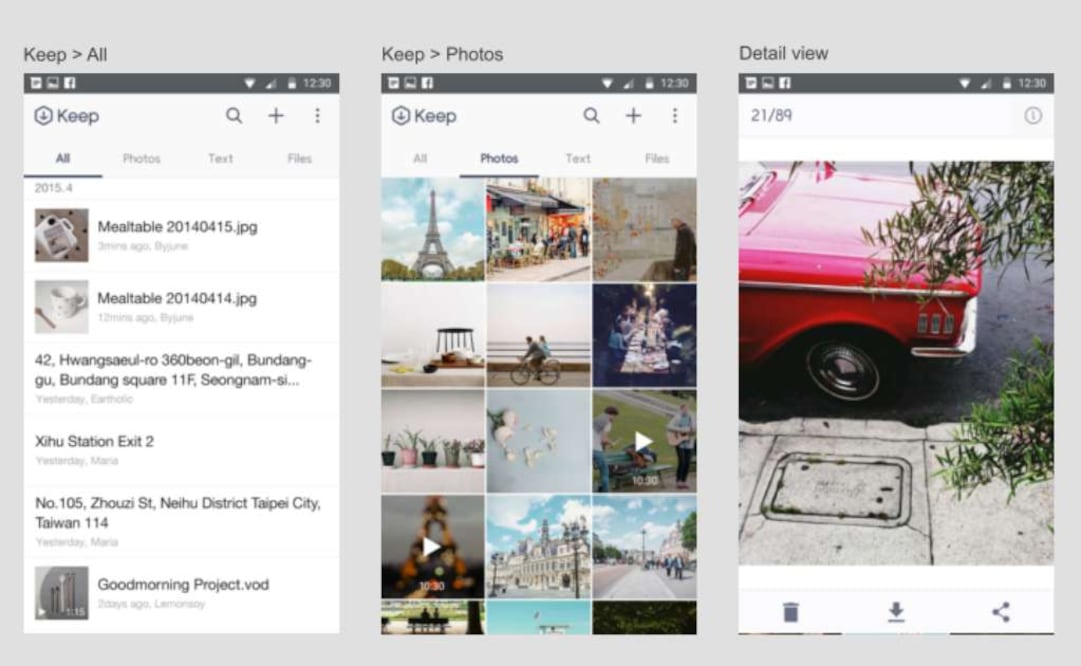This screenshot has width=1081, height=666.
Task: Open the three-dot overflow menu on Keep All screen
Action: point(317,116)
